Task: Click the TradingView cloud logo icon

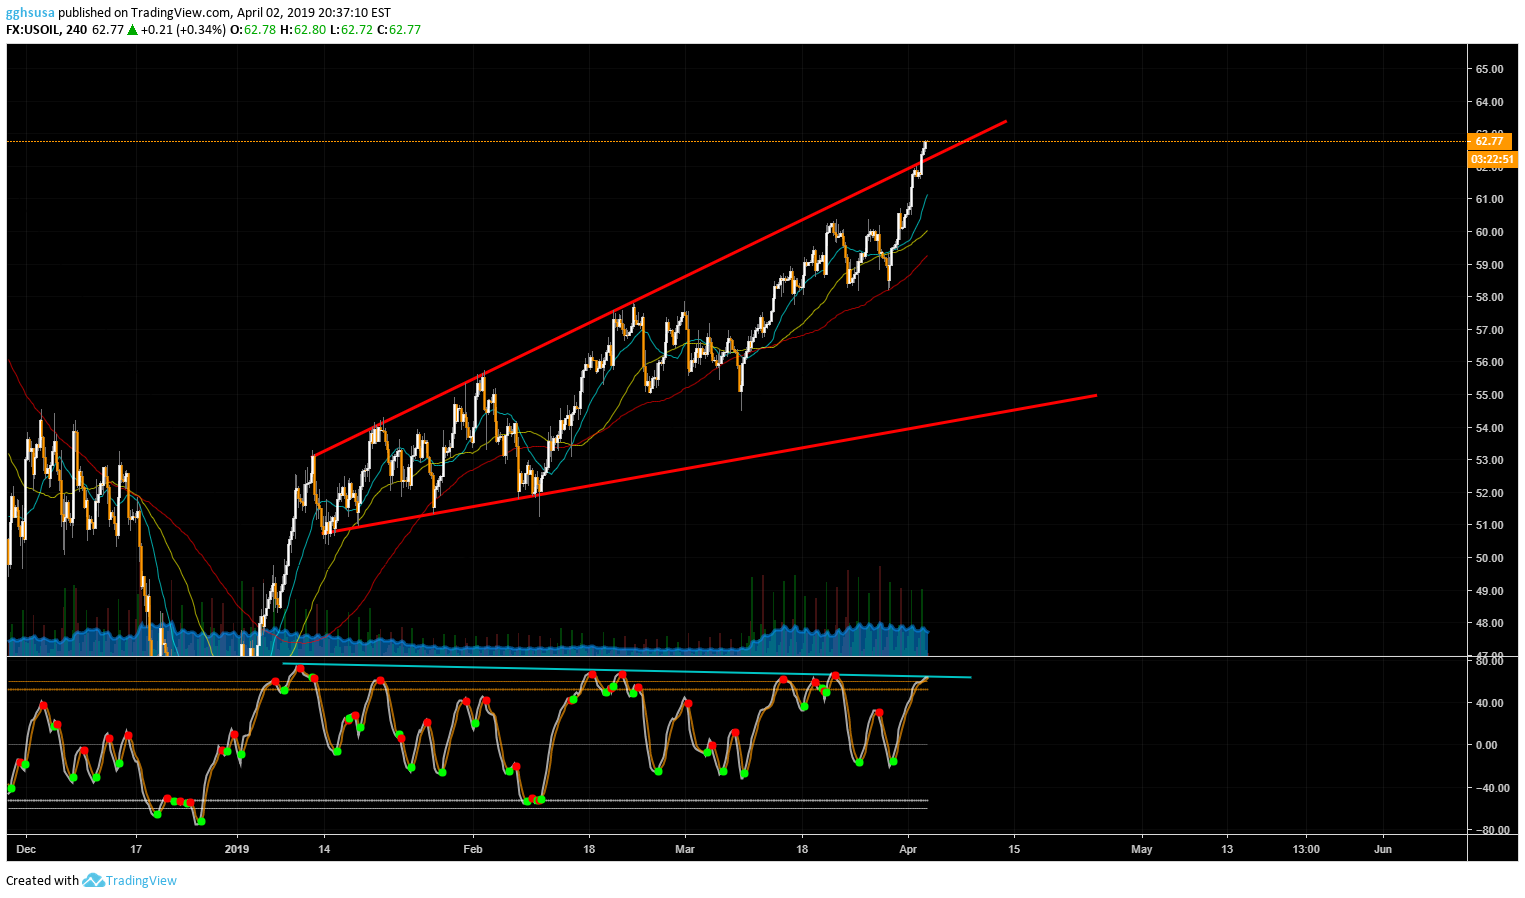Action: [x=93, y=880]
